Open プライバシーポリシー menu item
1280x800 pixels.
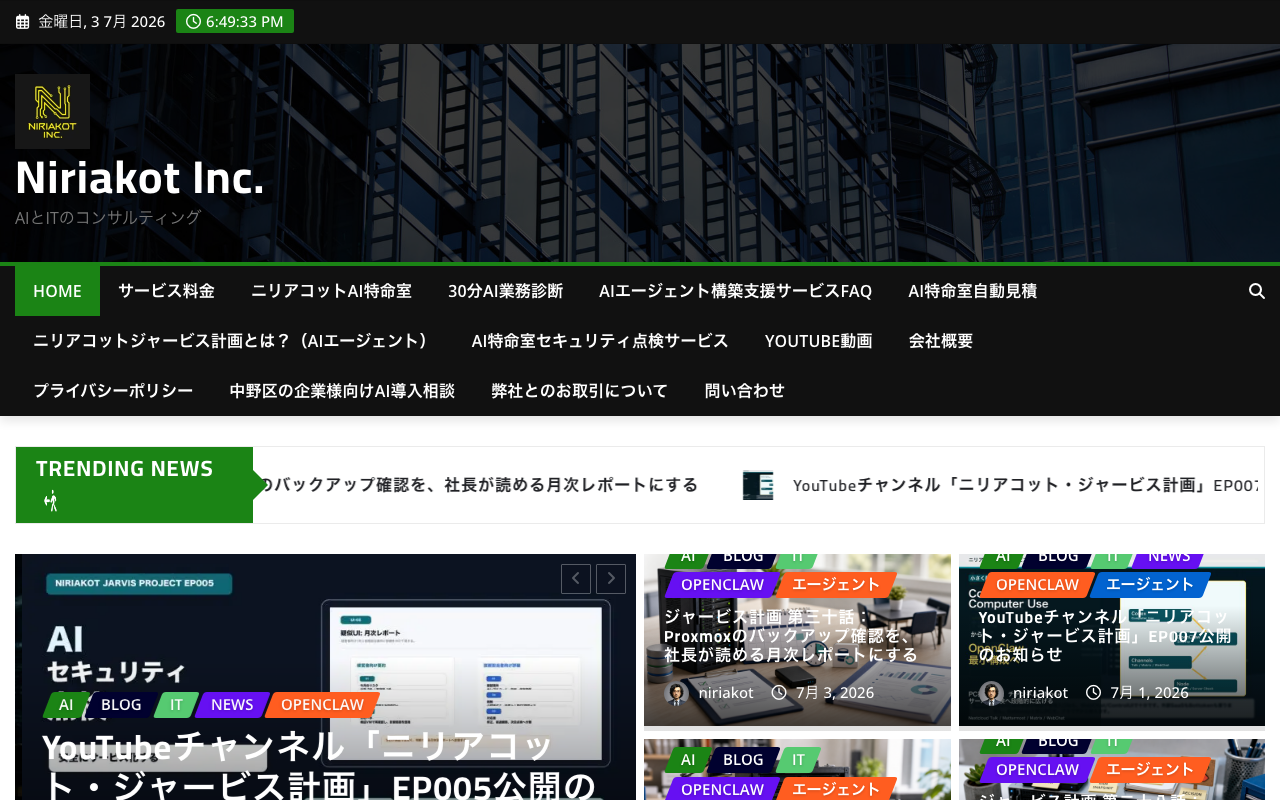coord(113,391)
